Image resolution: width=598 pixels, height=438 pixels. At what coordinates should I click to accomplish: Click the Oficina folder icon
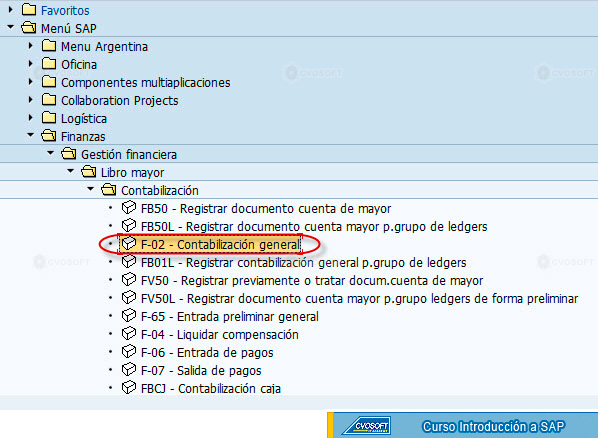(49, 64)
